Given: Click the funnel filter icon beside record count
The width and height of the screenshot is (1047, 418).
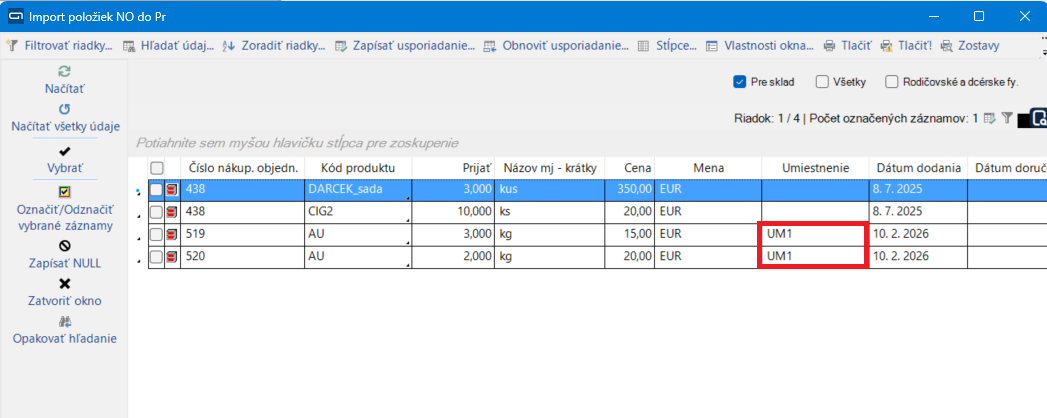Looking at the screenshot, I should [x=1007, y=118].
